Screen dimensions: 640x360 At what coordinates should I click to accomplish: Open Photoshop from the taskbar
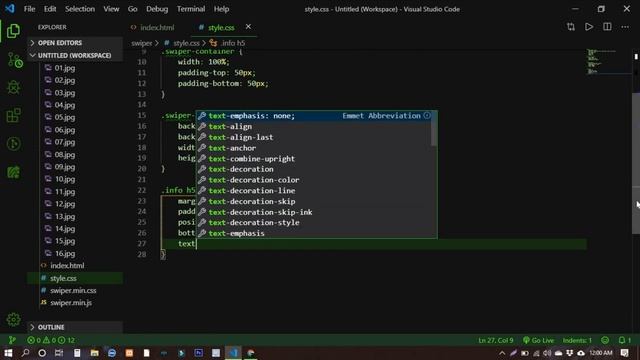[x=199, y=353]
